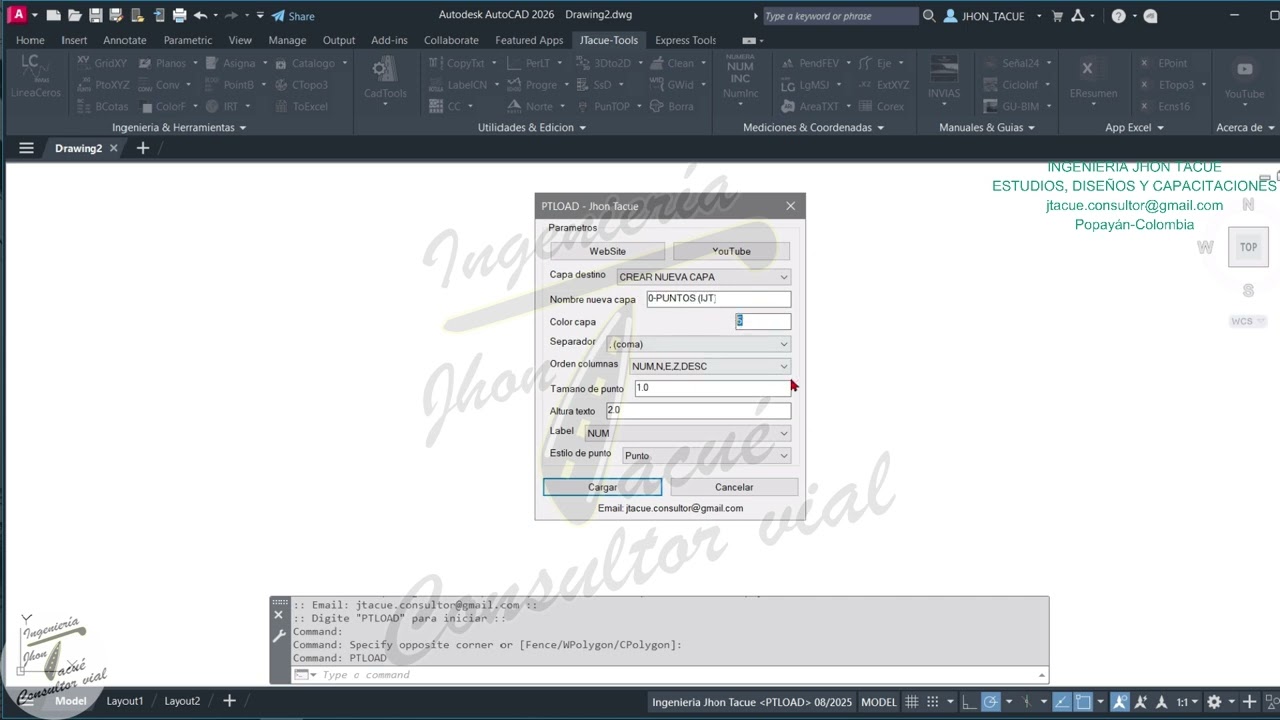The image size is (1280, 720).
Task: Open the Capa destino dropdown
Action: pyautogui.click(x=704, y=277)
